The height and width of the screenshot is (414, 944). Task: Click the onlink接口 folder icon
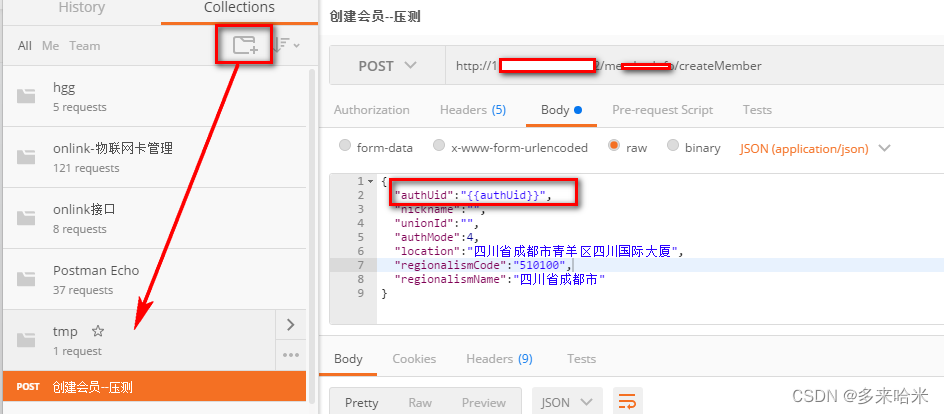[x=26, y=218]
